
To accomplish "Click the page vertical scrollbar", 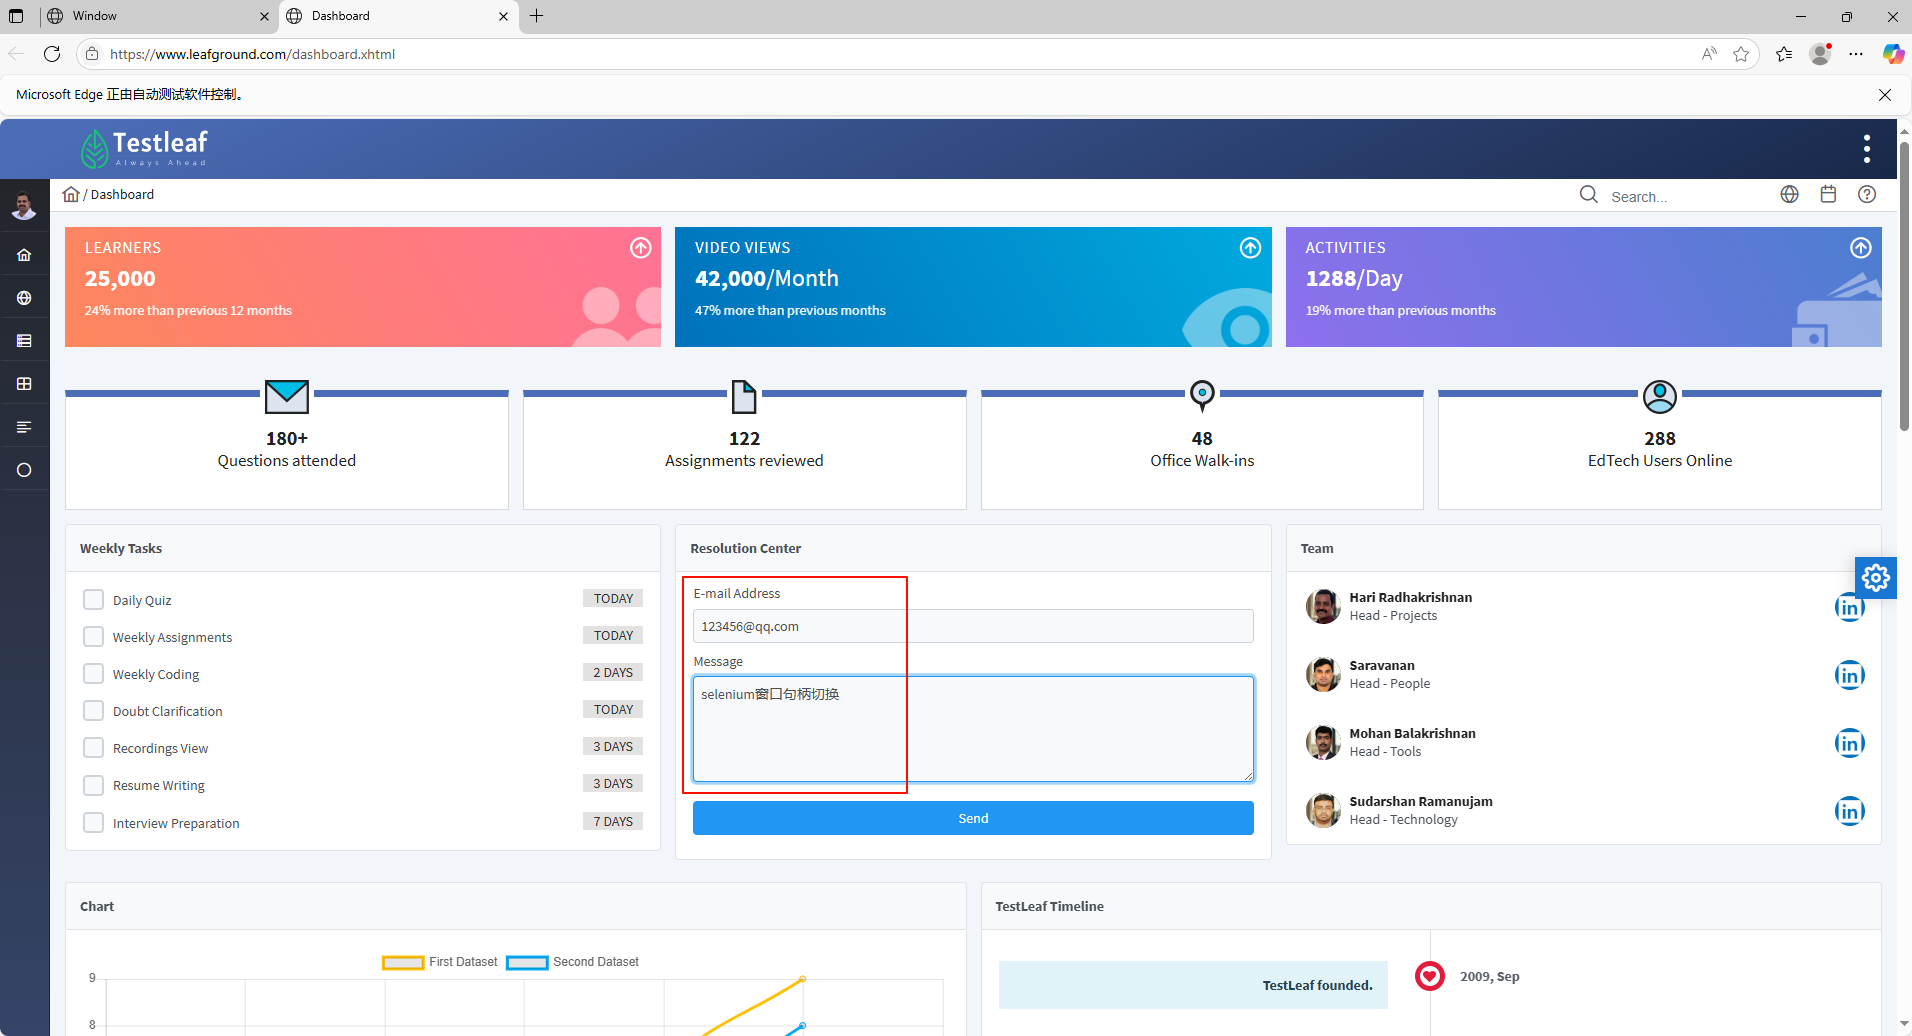I will (1904, 286).
